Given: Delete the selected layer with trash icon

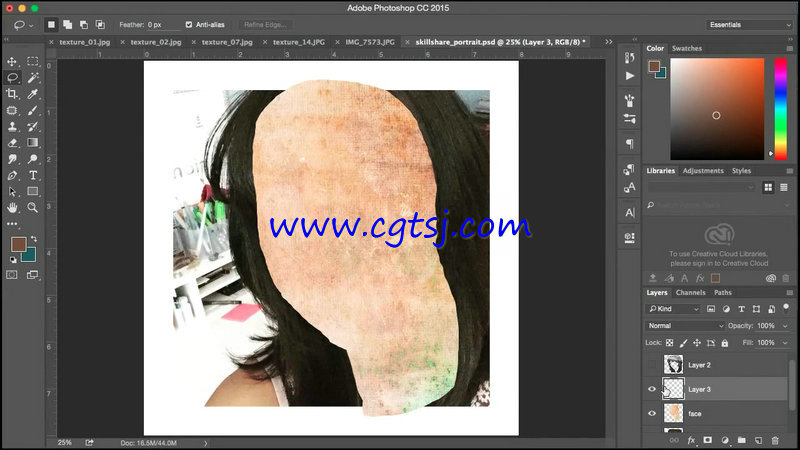Looking at the screenshot, I should tap(775, 440).
